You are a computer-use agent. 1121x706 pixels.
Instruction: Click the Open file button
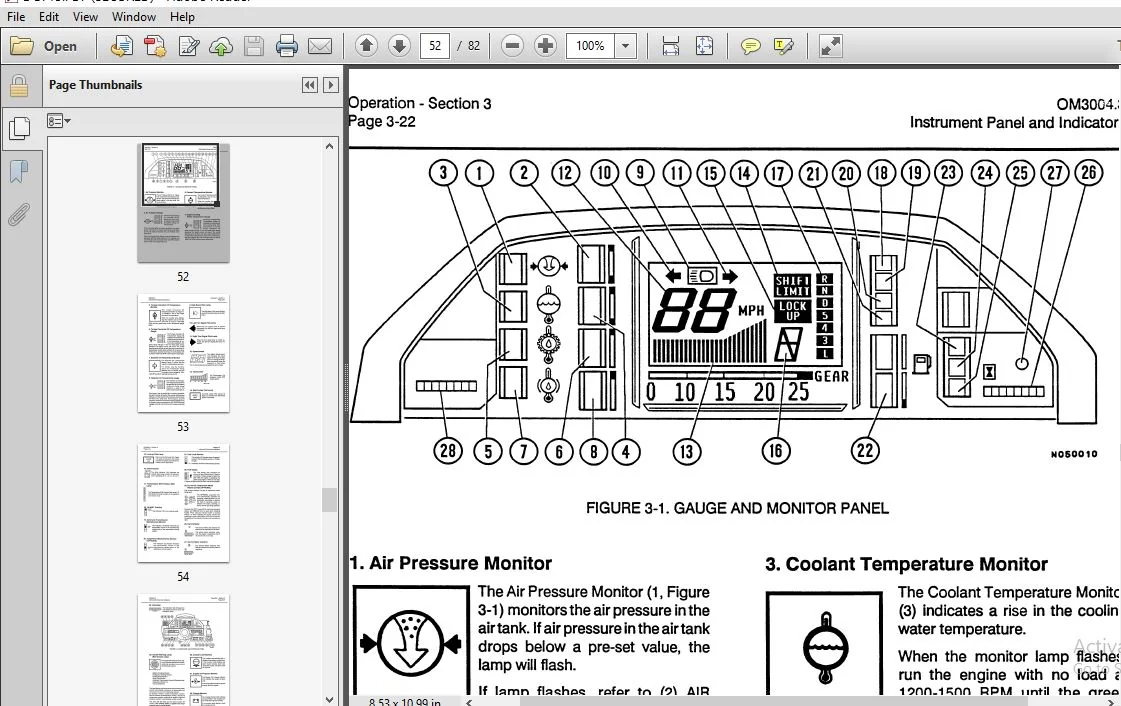[44, 46]
